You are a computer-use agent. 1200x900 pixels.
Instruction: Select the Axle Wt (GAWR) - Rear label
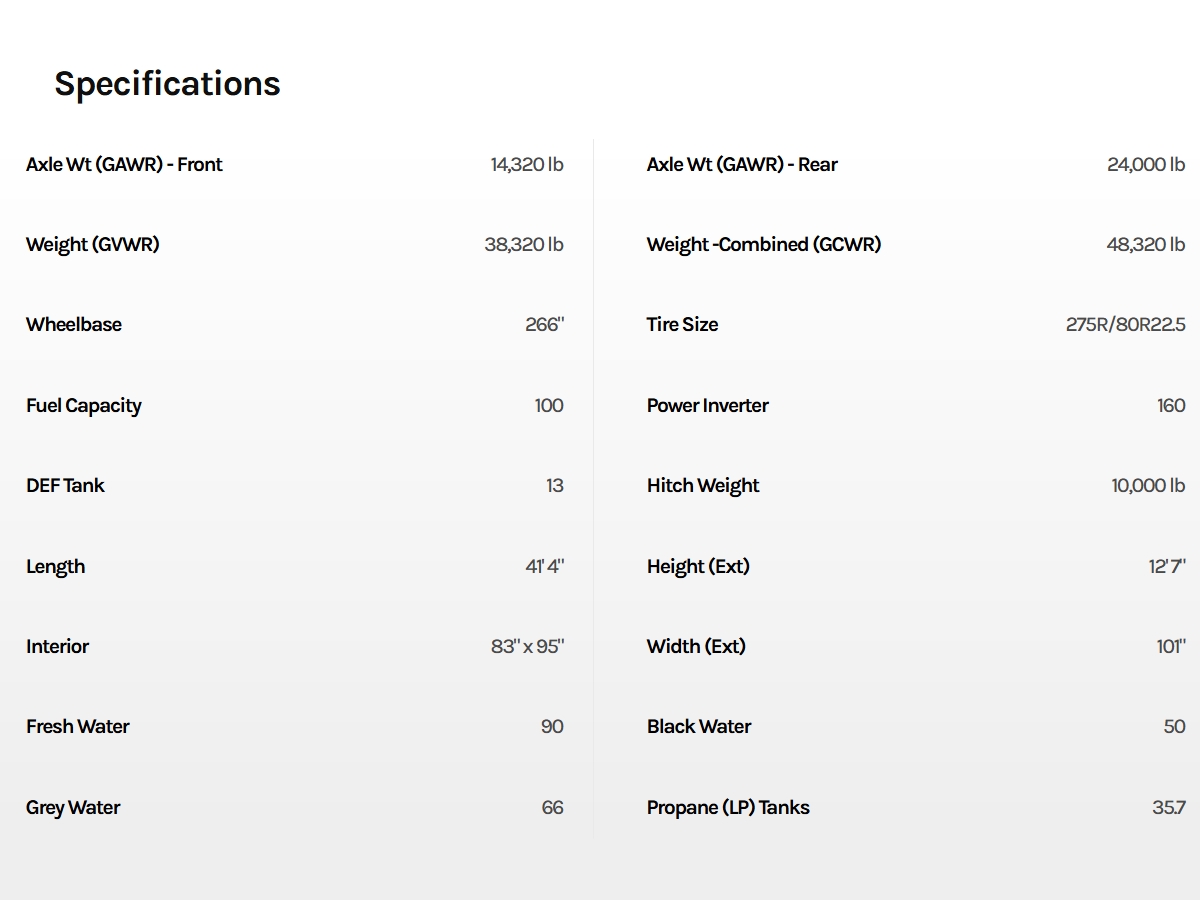tap(742, 165)
